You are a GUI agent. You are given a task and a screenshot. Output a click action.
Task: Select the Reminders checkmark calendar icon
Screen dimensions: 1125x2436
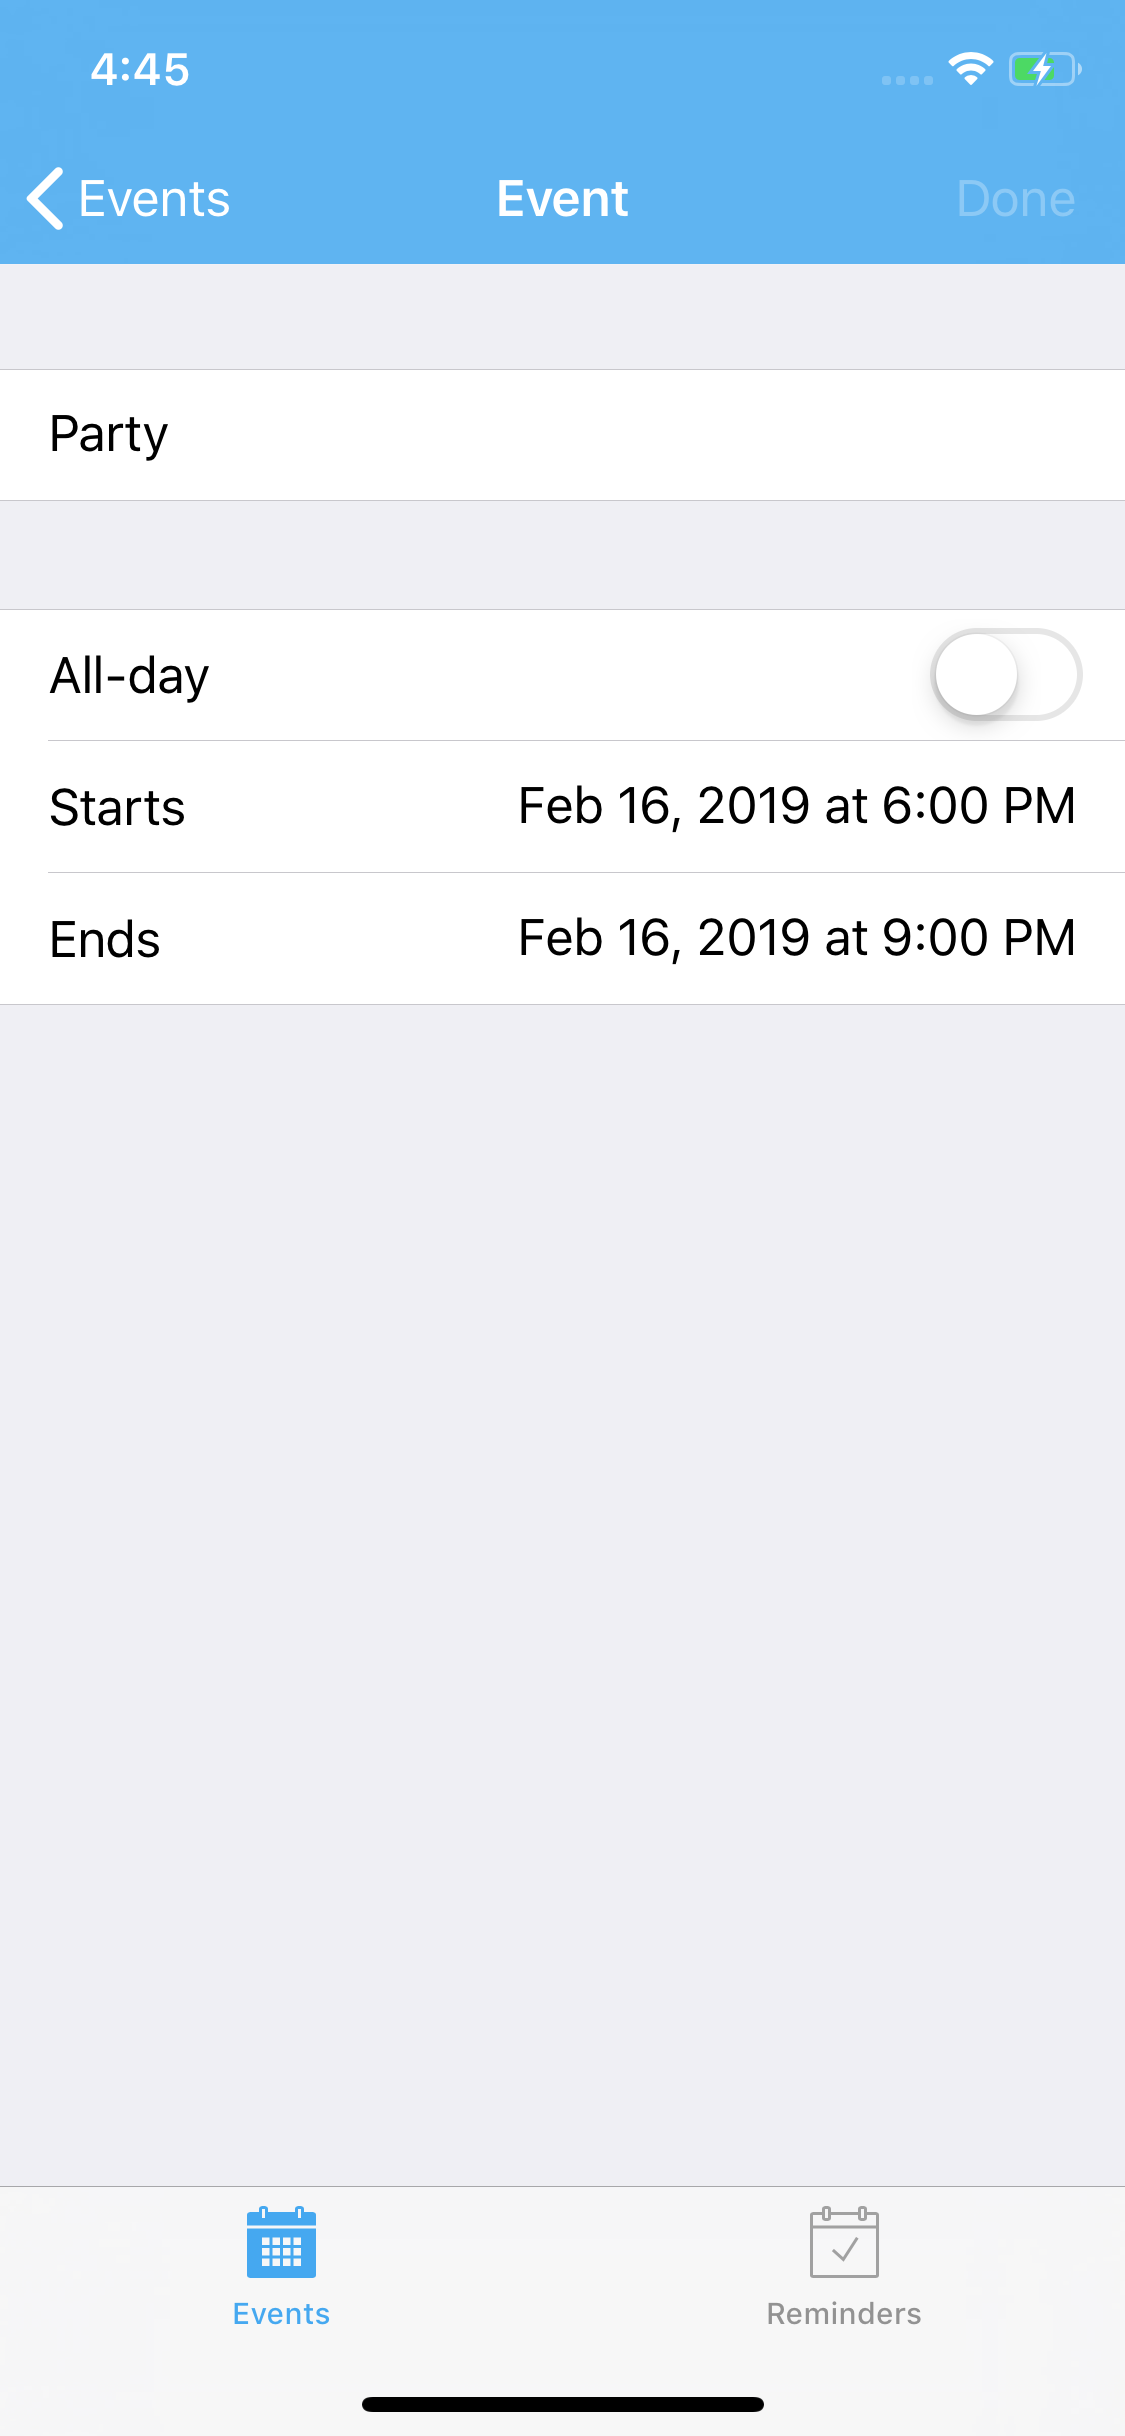pos(844,2243)
